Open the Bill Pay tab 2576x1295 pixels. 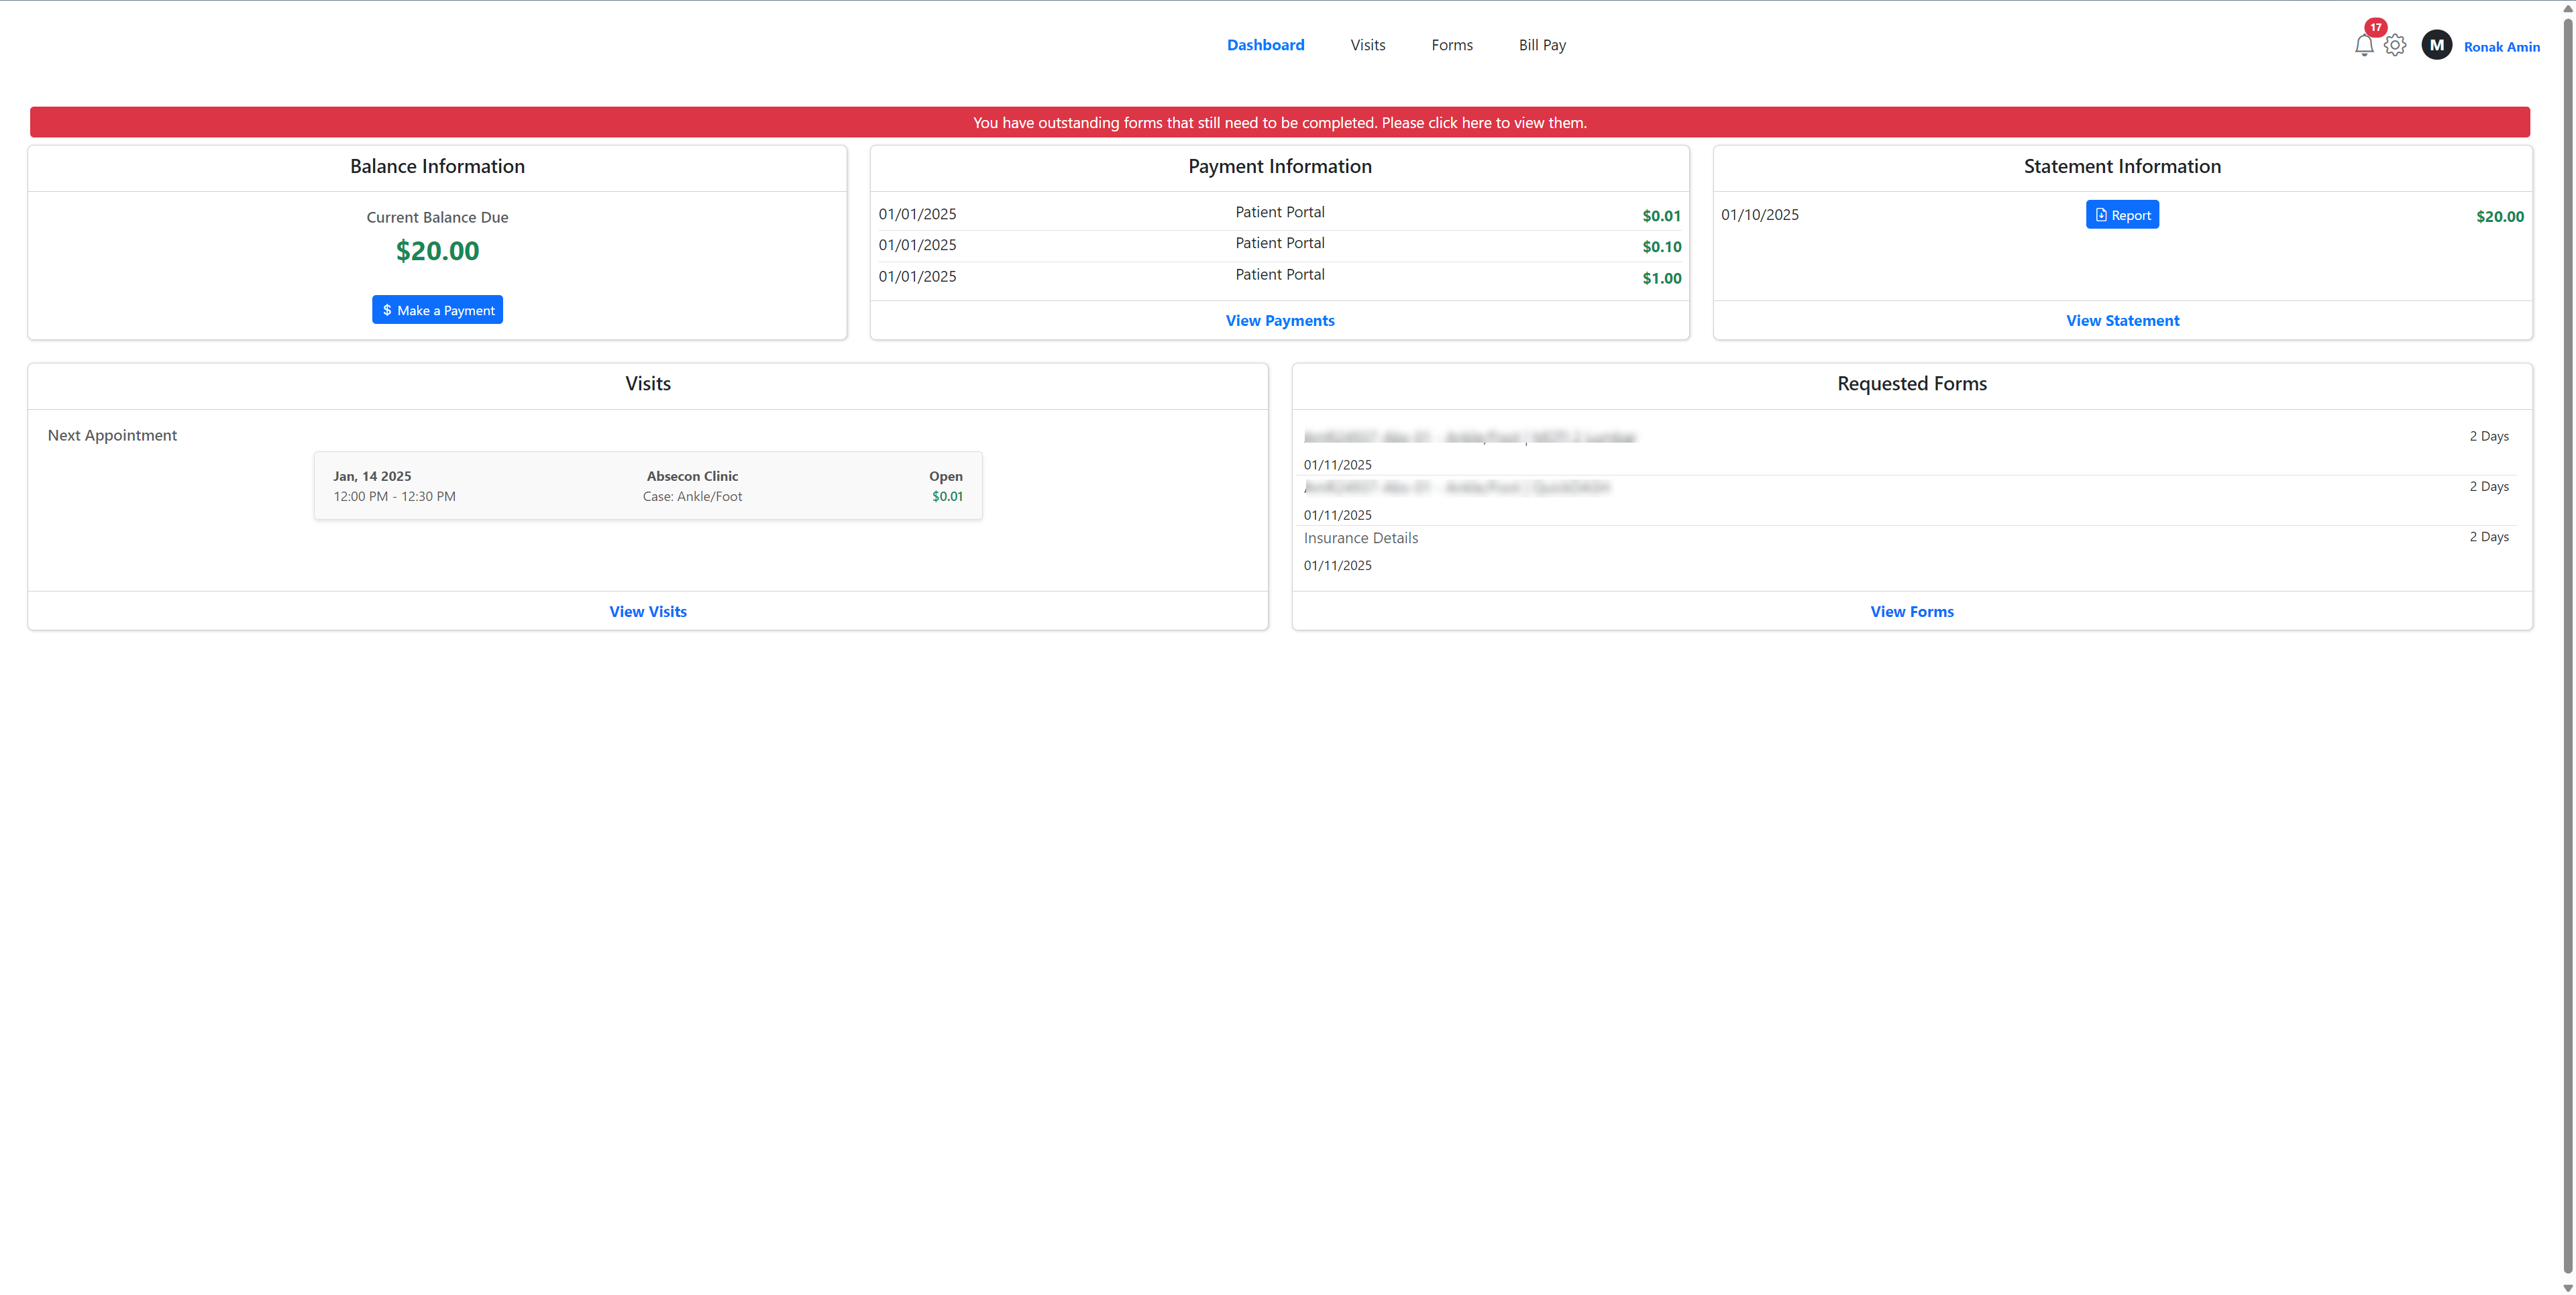click(x=1541, y=45)
